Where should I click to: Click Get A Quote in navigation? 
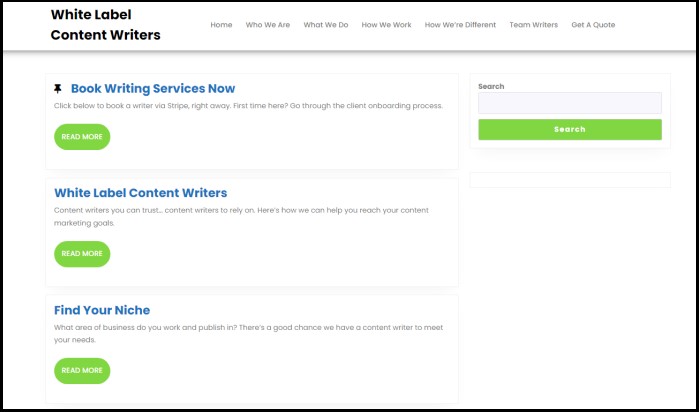pos(593,25)
